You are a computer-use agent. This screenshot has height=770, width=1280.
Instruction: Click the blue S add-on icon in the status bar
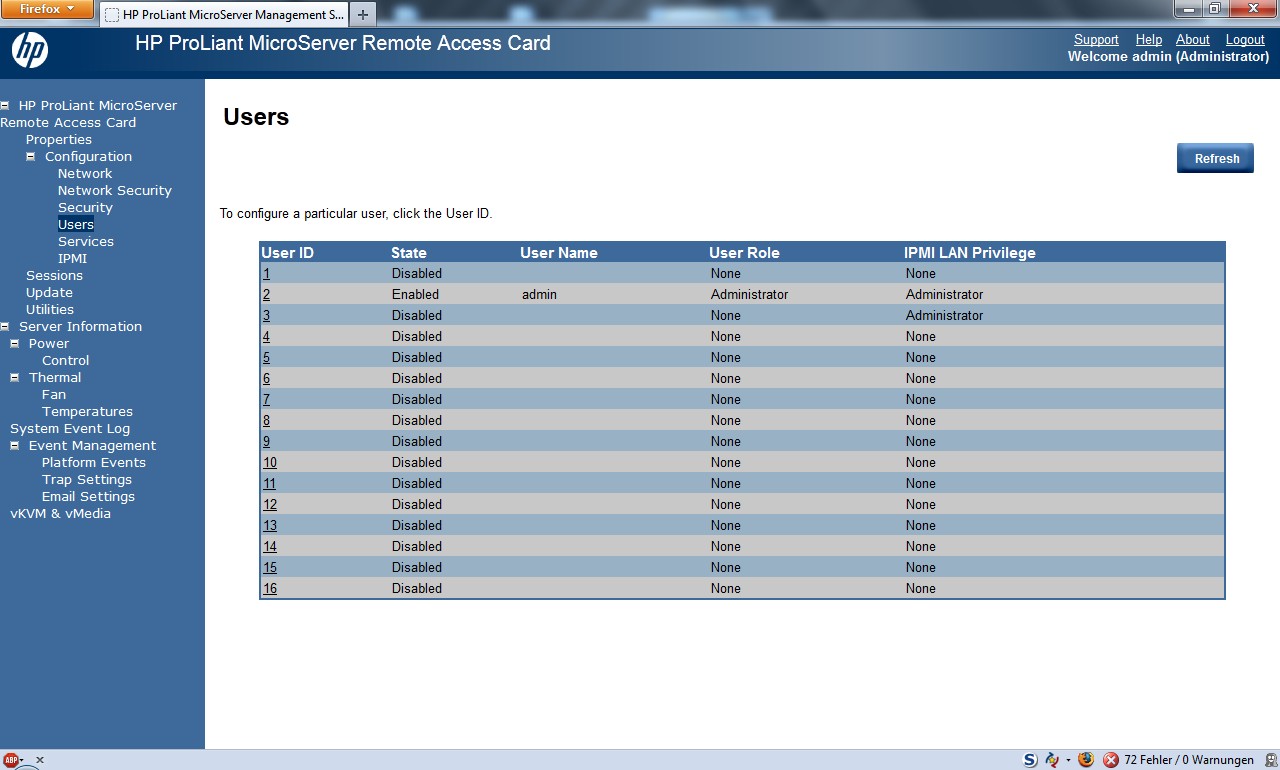(x=1030, y=760)
